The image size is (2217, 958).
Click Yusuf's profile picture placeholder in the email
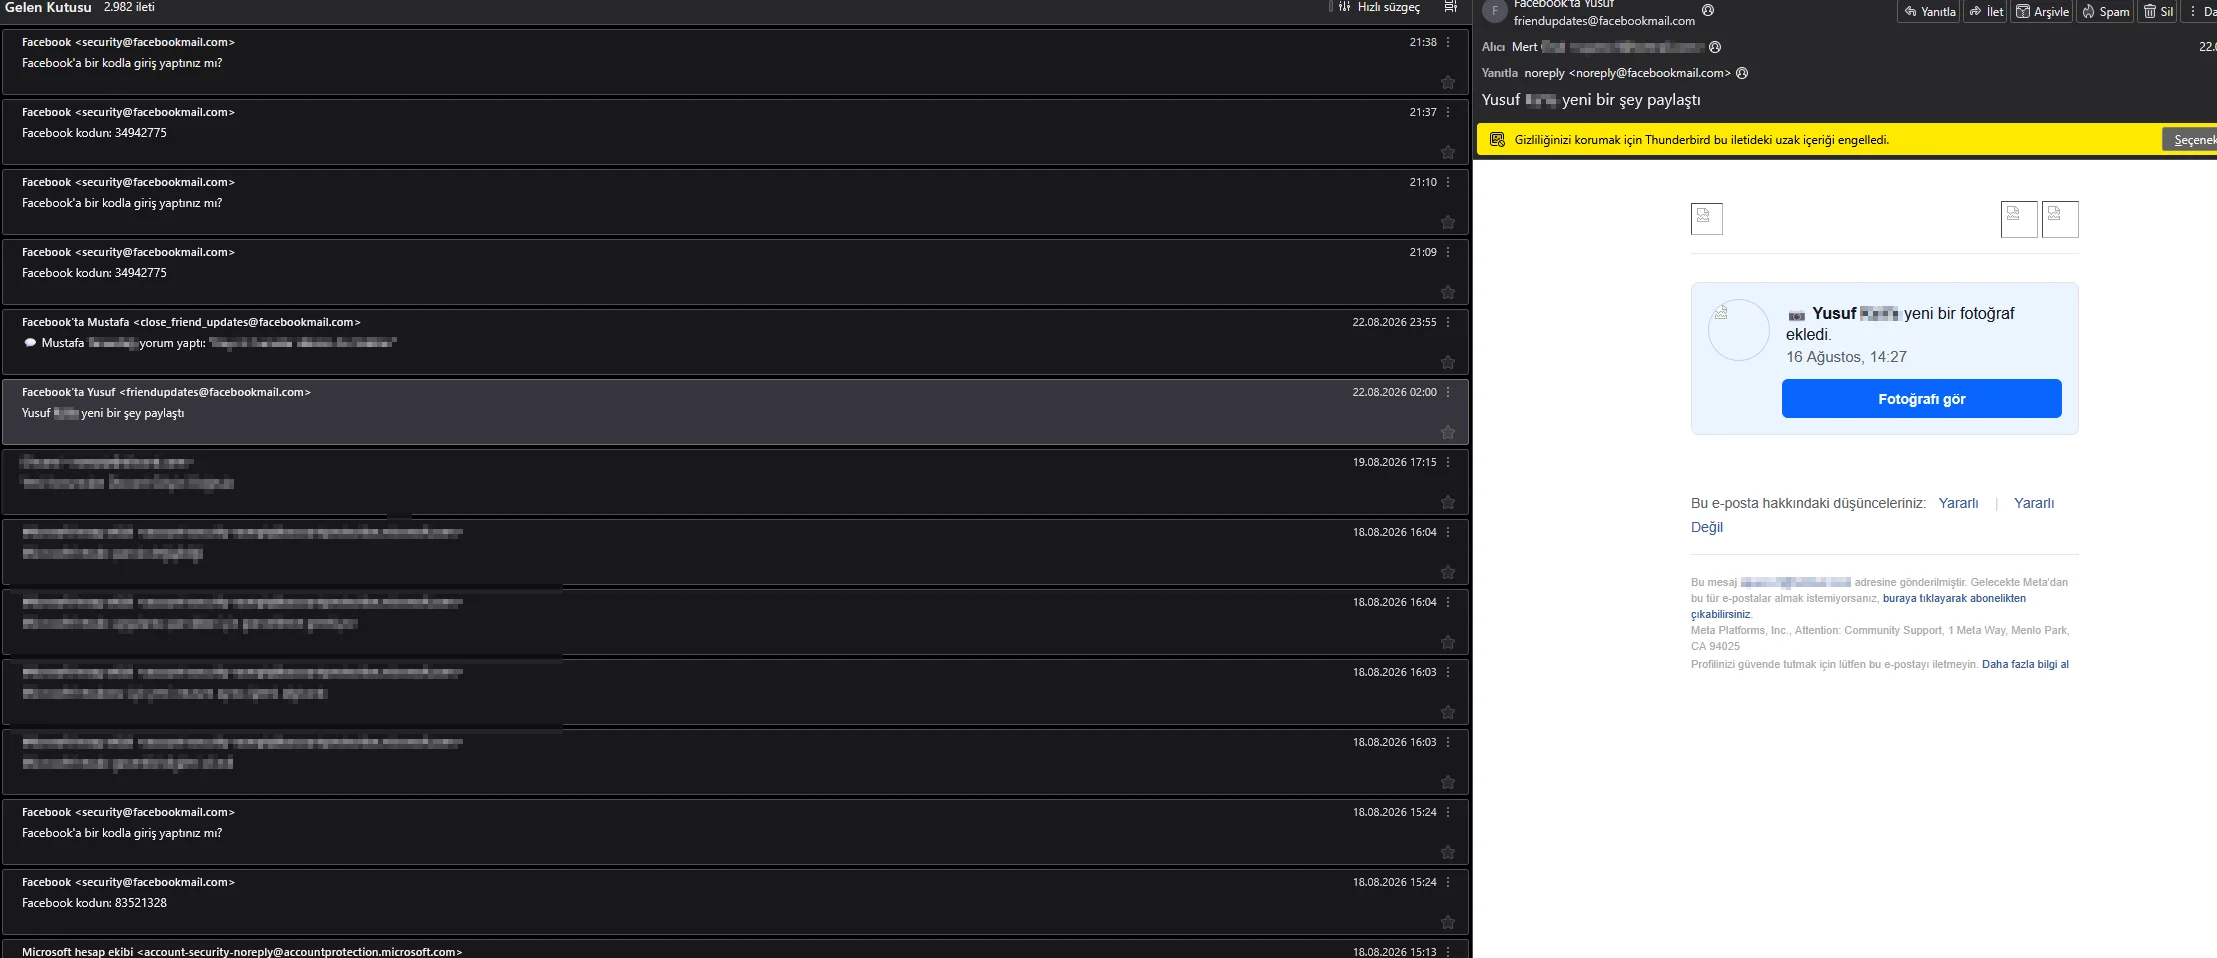[x=1739, y=330]
